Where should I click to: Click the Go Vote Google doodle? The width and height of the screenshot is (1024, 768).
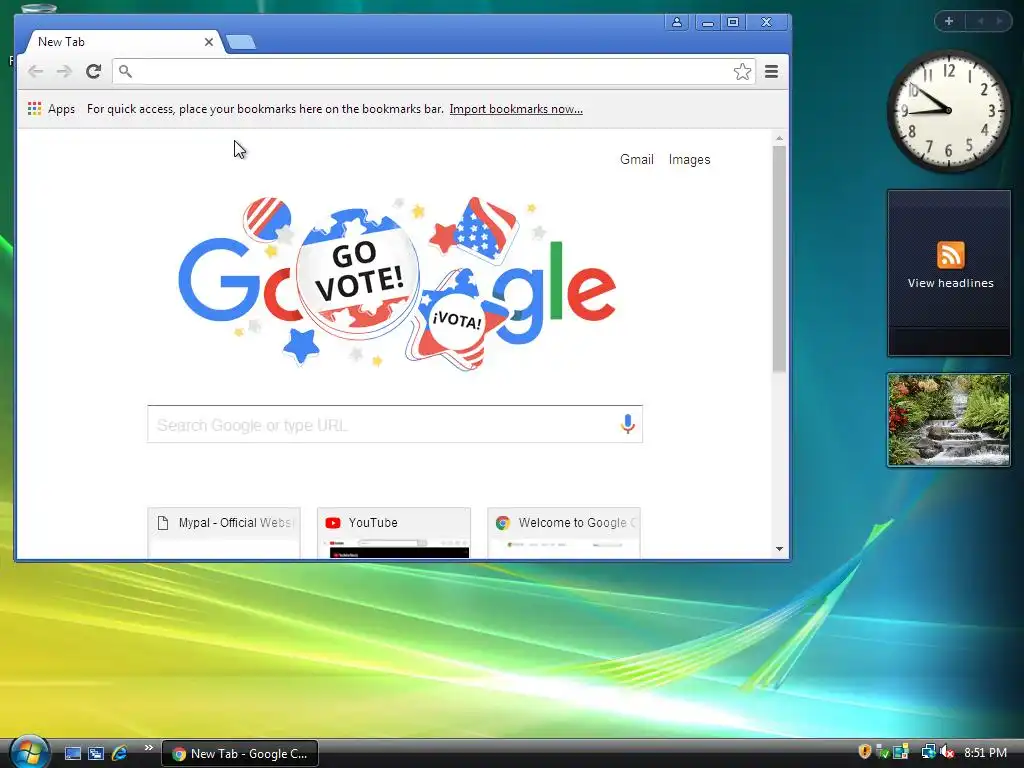click(x=397, y=284)
